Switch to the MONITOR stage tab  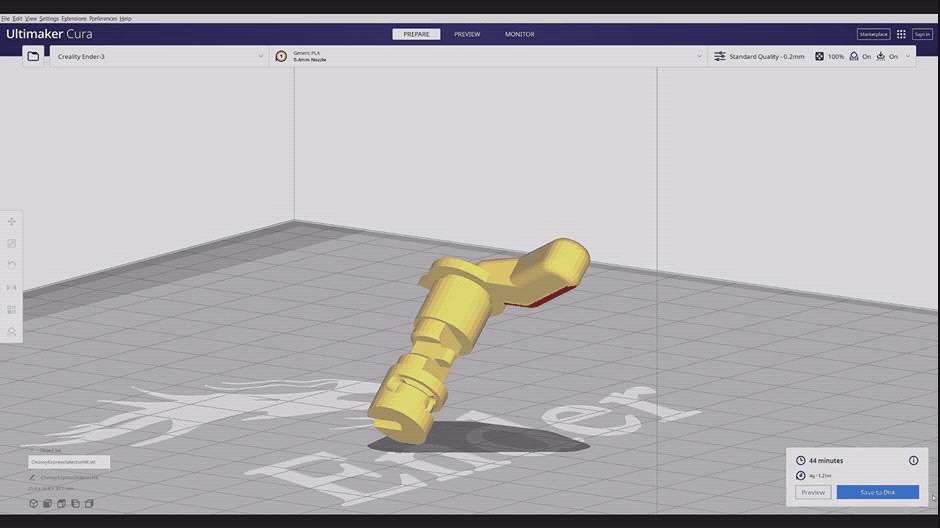tap(519, 34)
